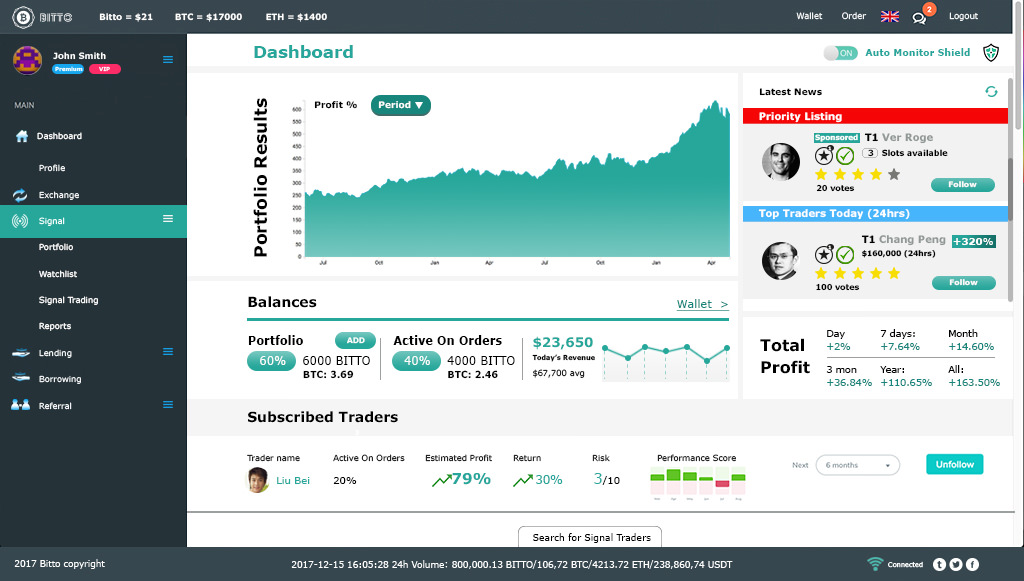Click the Return trend arrow icon
1024x581 pixels.
click(522, 480)
